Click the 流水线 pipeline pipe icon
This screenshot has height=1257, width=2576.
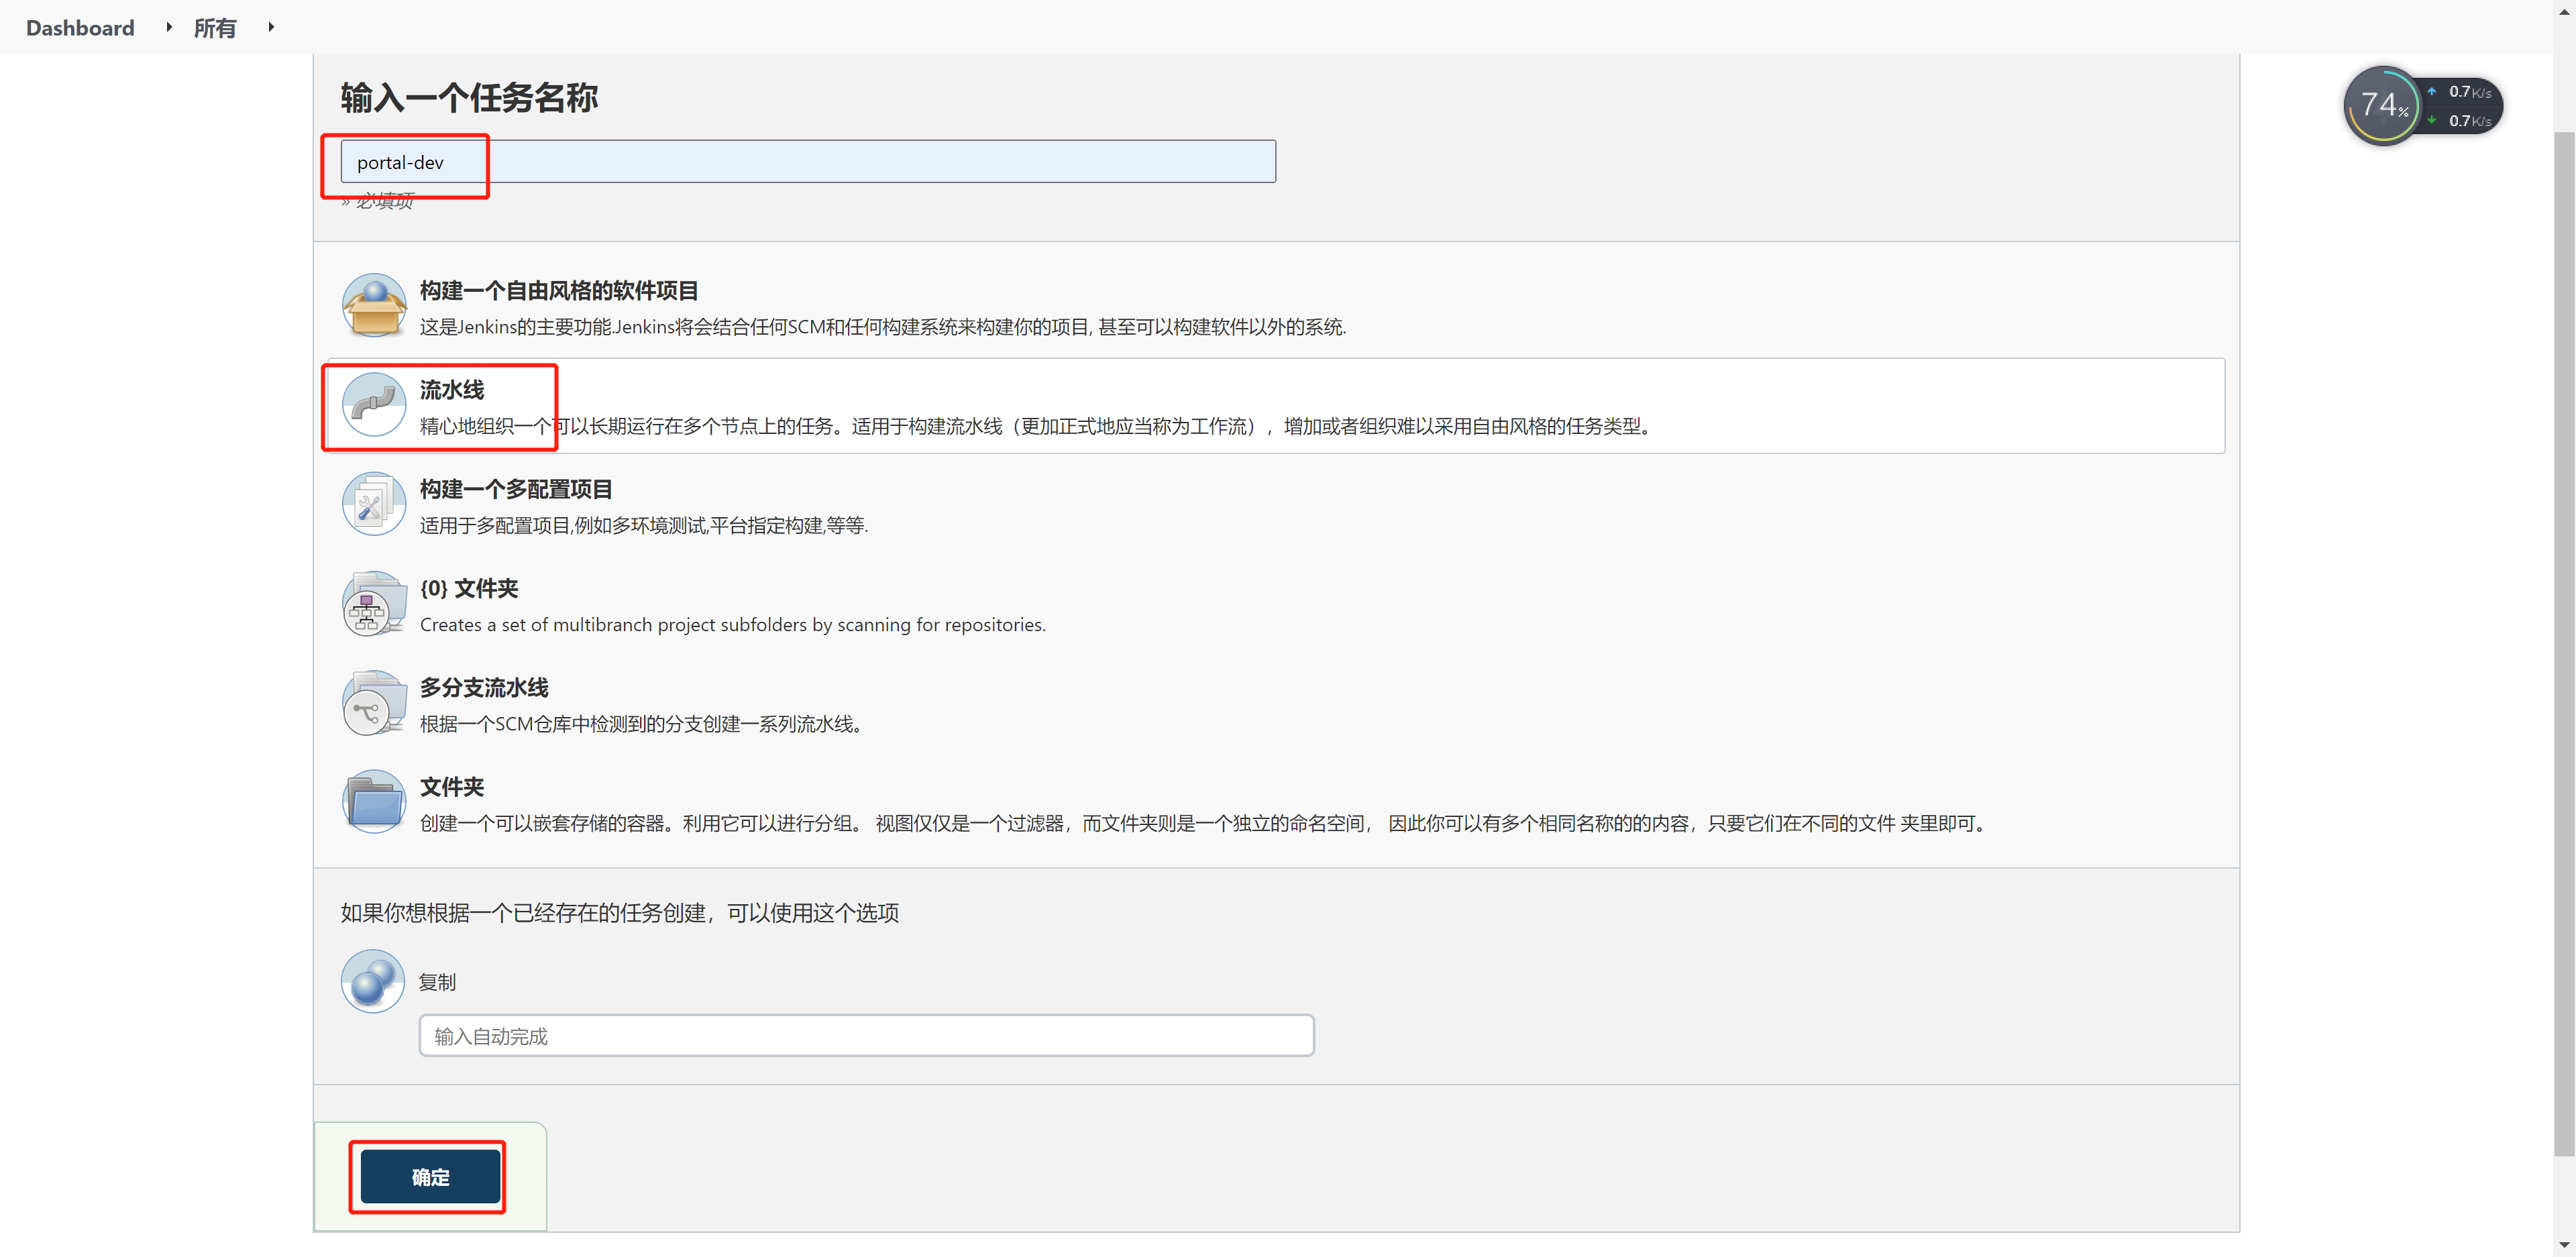pos(373,405)
